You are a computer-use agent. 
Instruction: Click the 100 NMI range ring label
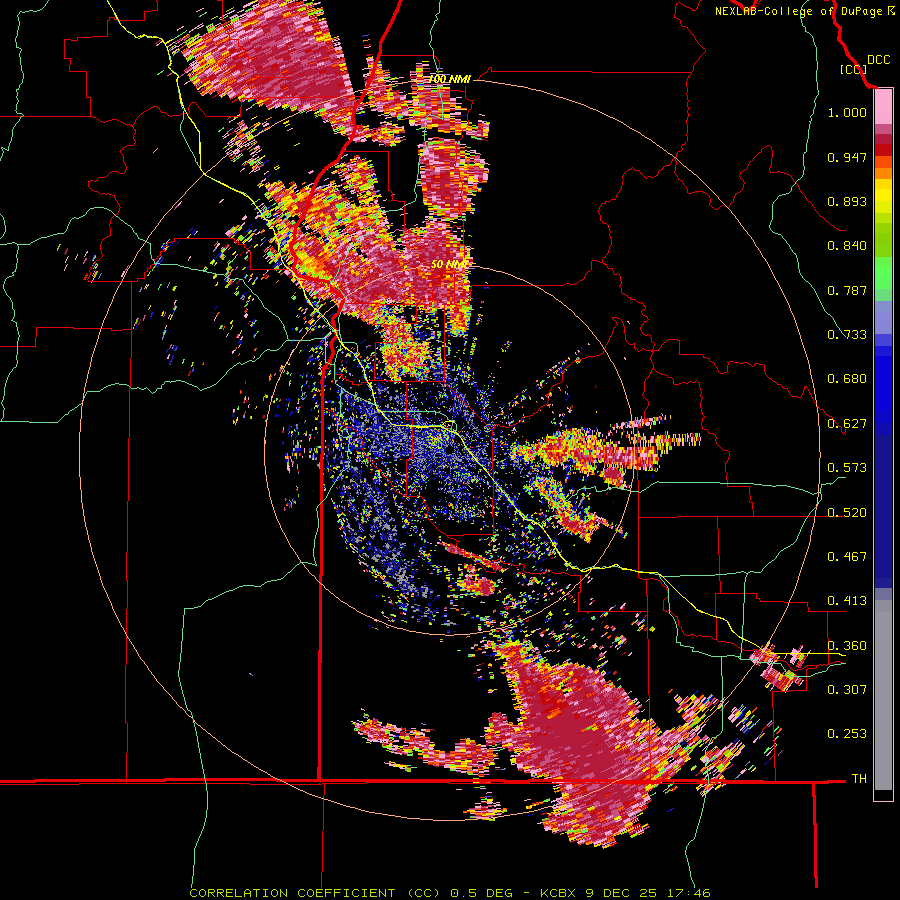(450, 79)
